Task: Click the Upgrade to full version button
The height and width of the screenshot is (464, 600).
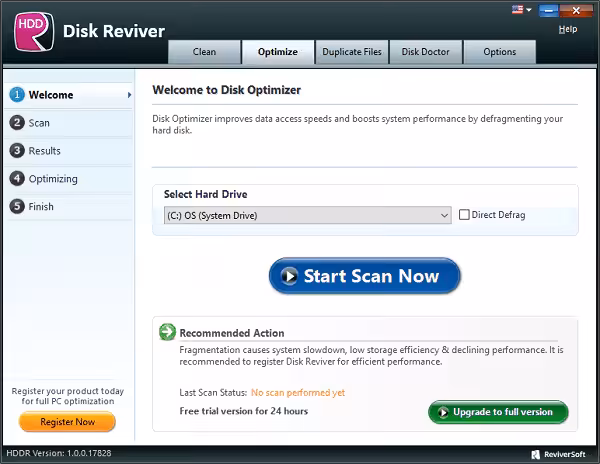Action: pyautogui.click(x=498, y=412)
